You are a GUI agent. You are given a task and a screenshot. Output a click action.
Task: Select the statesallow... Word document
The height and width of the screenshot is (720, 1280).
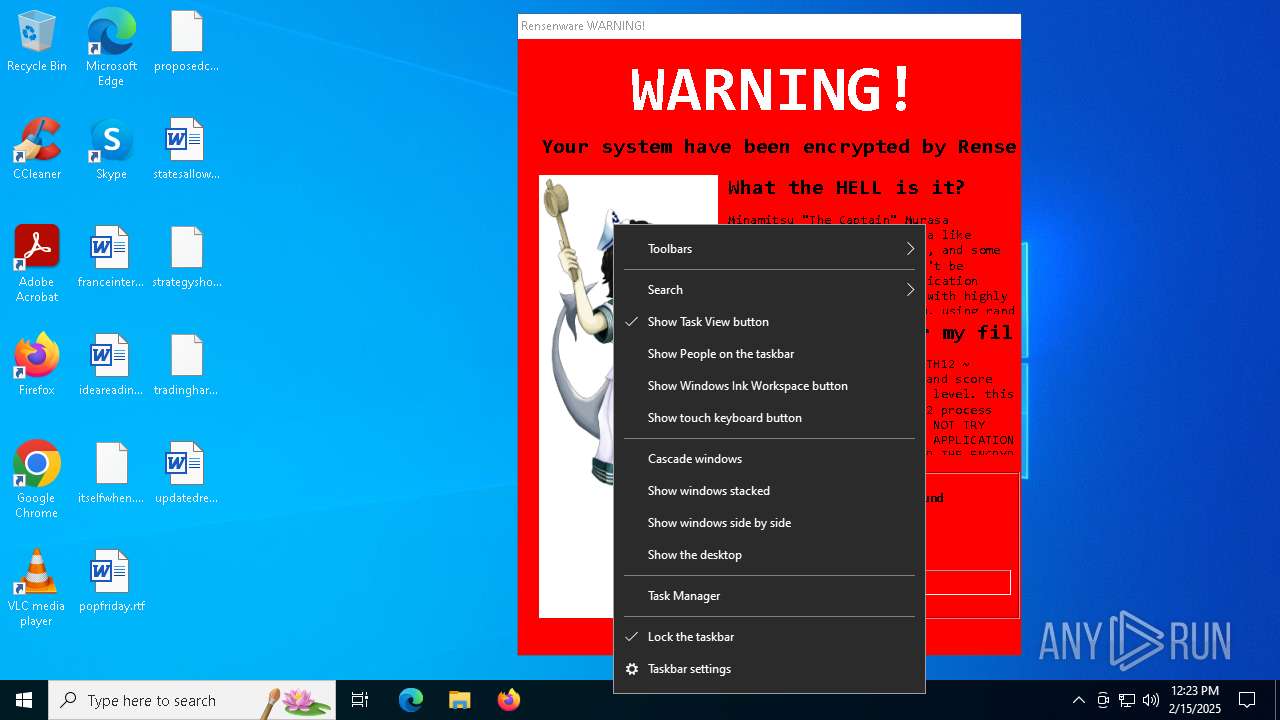point(187,150)
